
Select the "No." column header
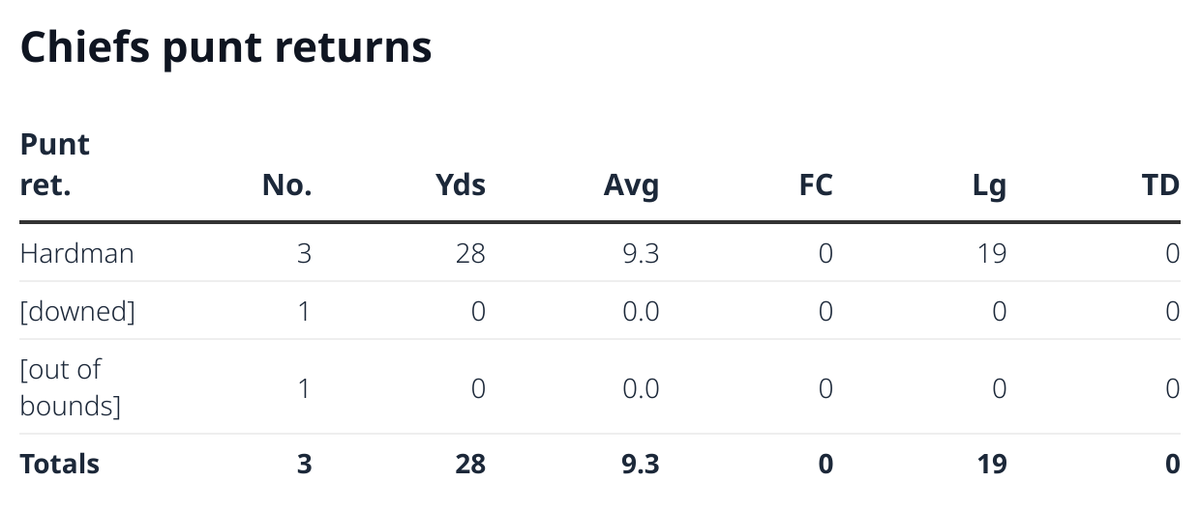click(287, 185)
